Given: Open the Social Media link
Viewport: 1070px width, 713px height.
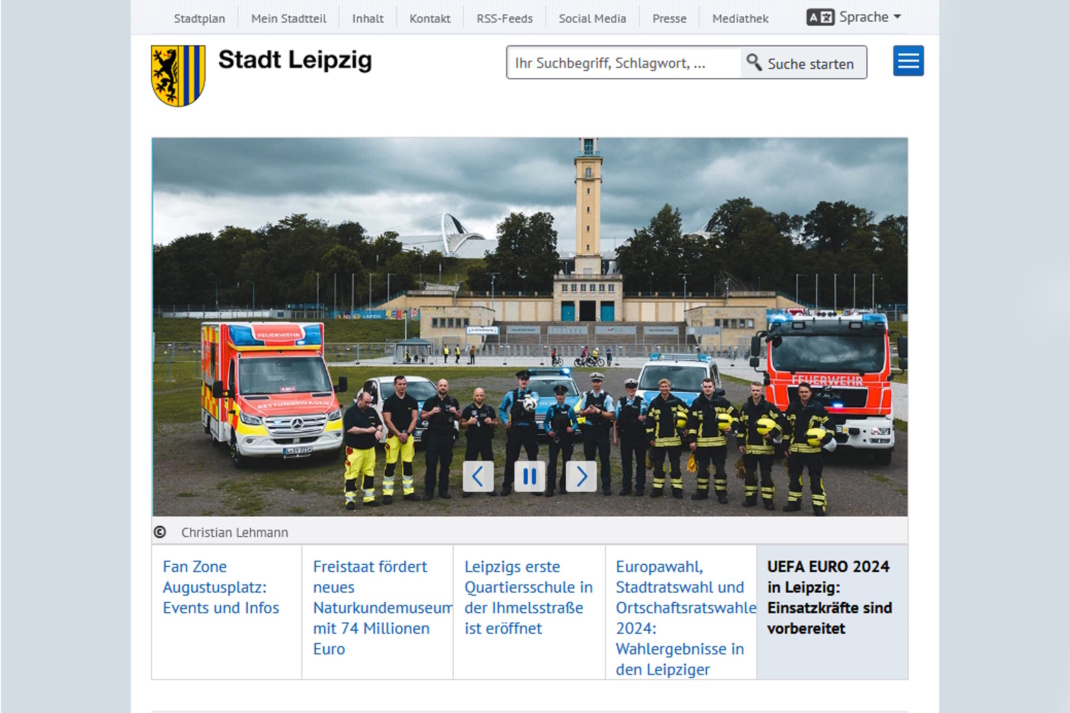Looking at the screenshot, I should (x=592, y=18).
